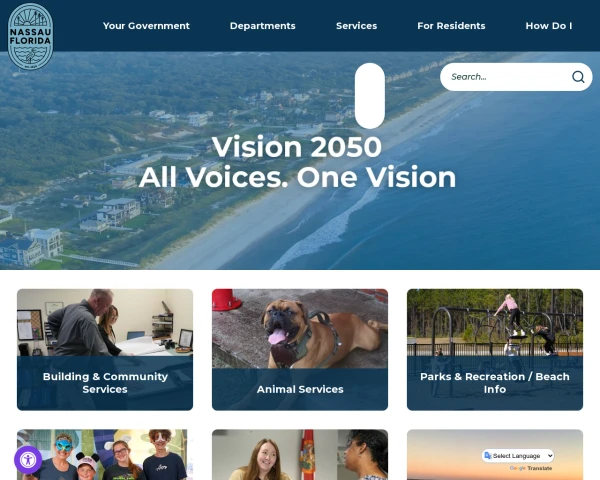Open the Departments menu
Image resolution: width=600 pixels, height=480 pixels.
[x=262, y=26]
